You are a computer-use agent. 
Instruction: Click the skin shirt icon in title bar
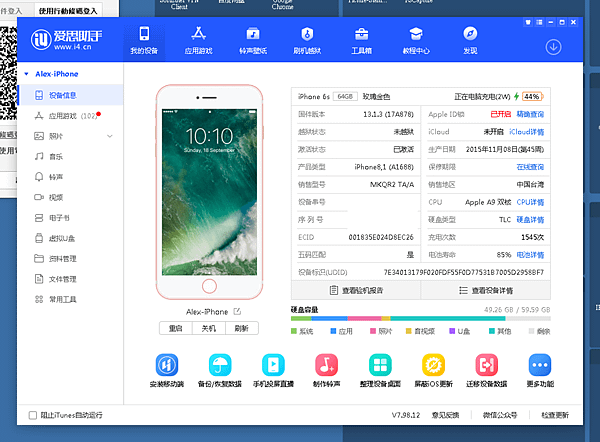coord(528,22)
